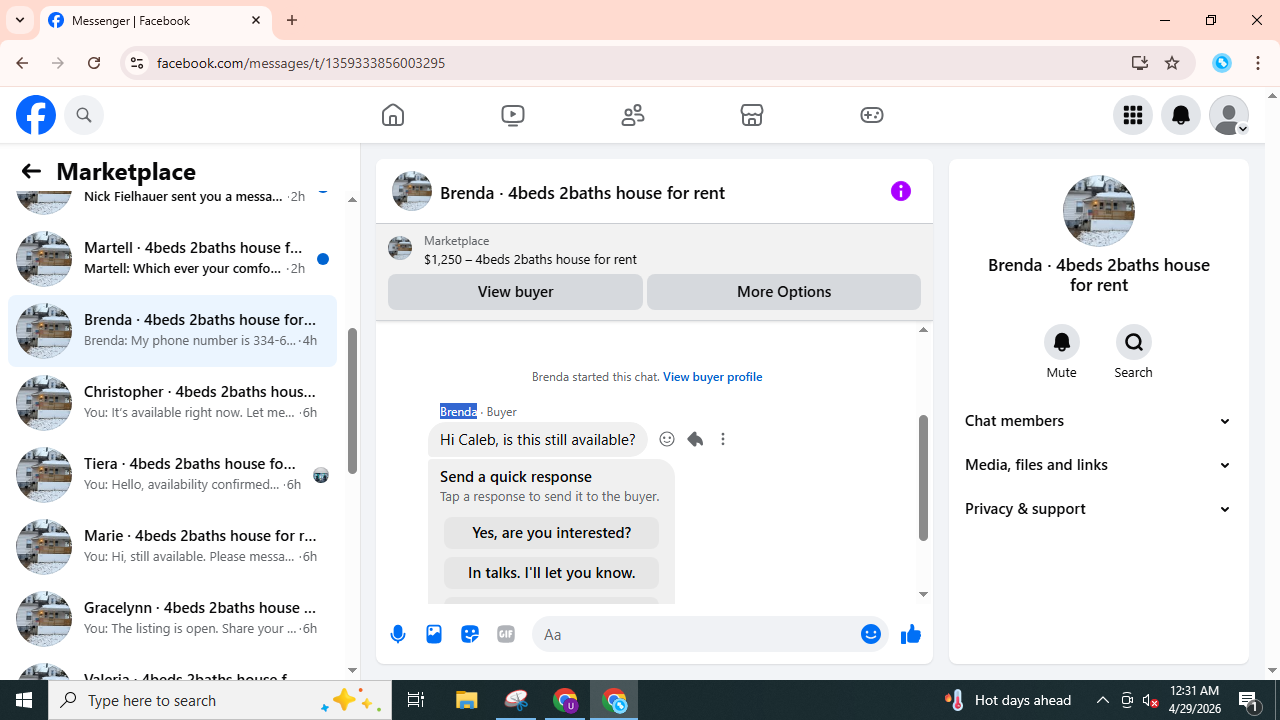Go to the Marketplace tab in top navigation
The height and width of the screenshot is (720, 1280).
(x=752, y=115)
